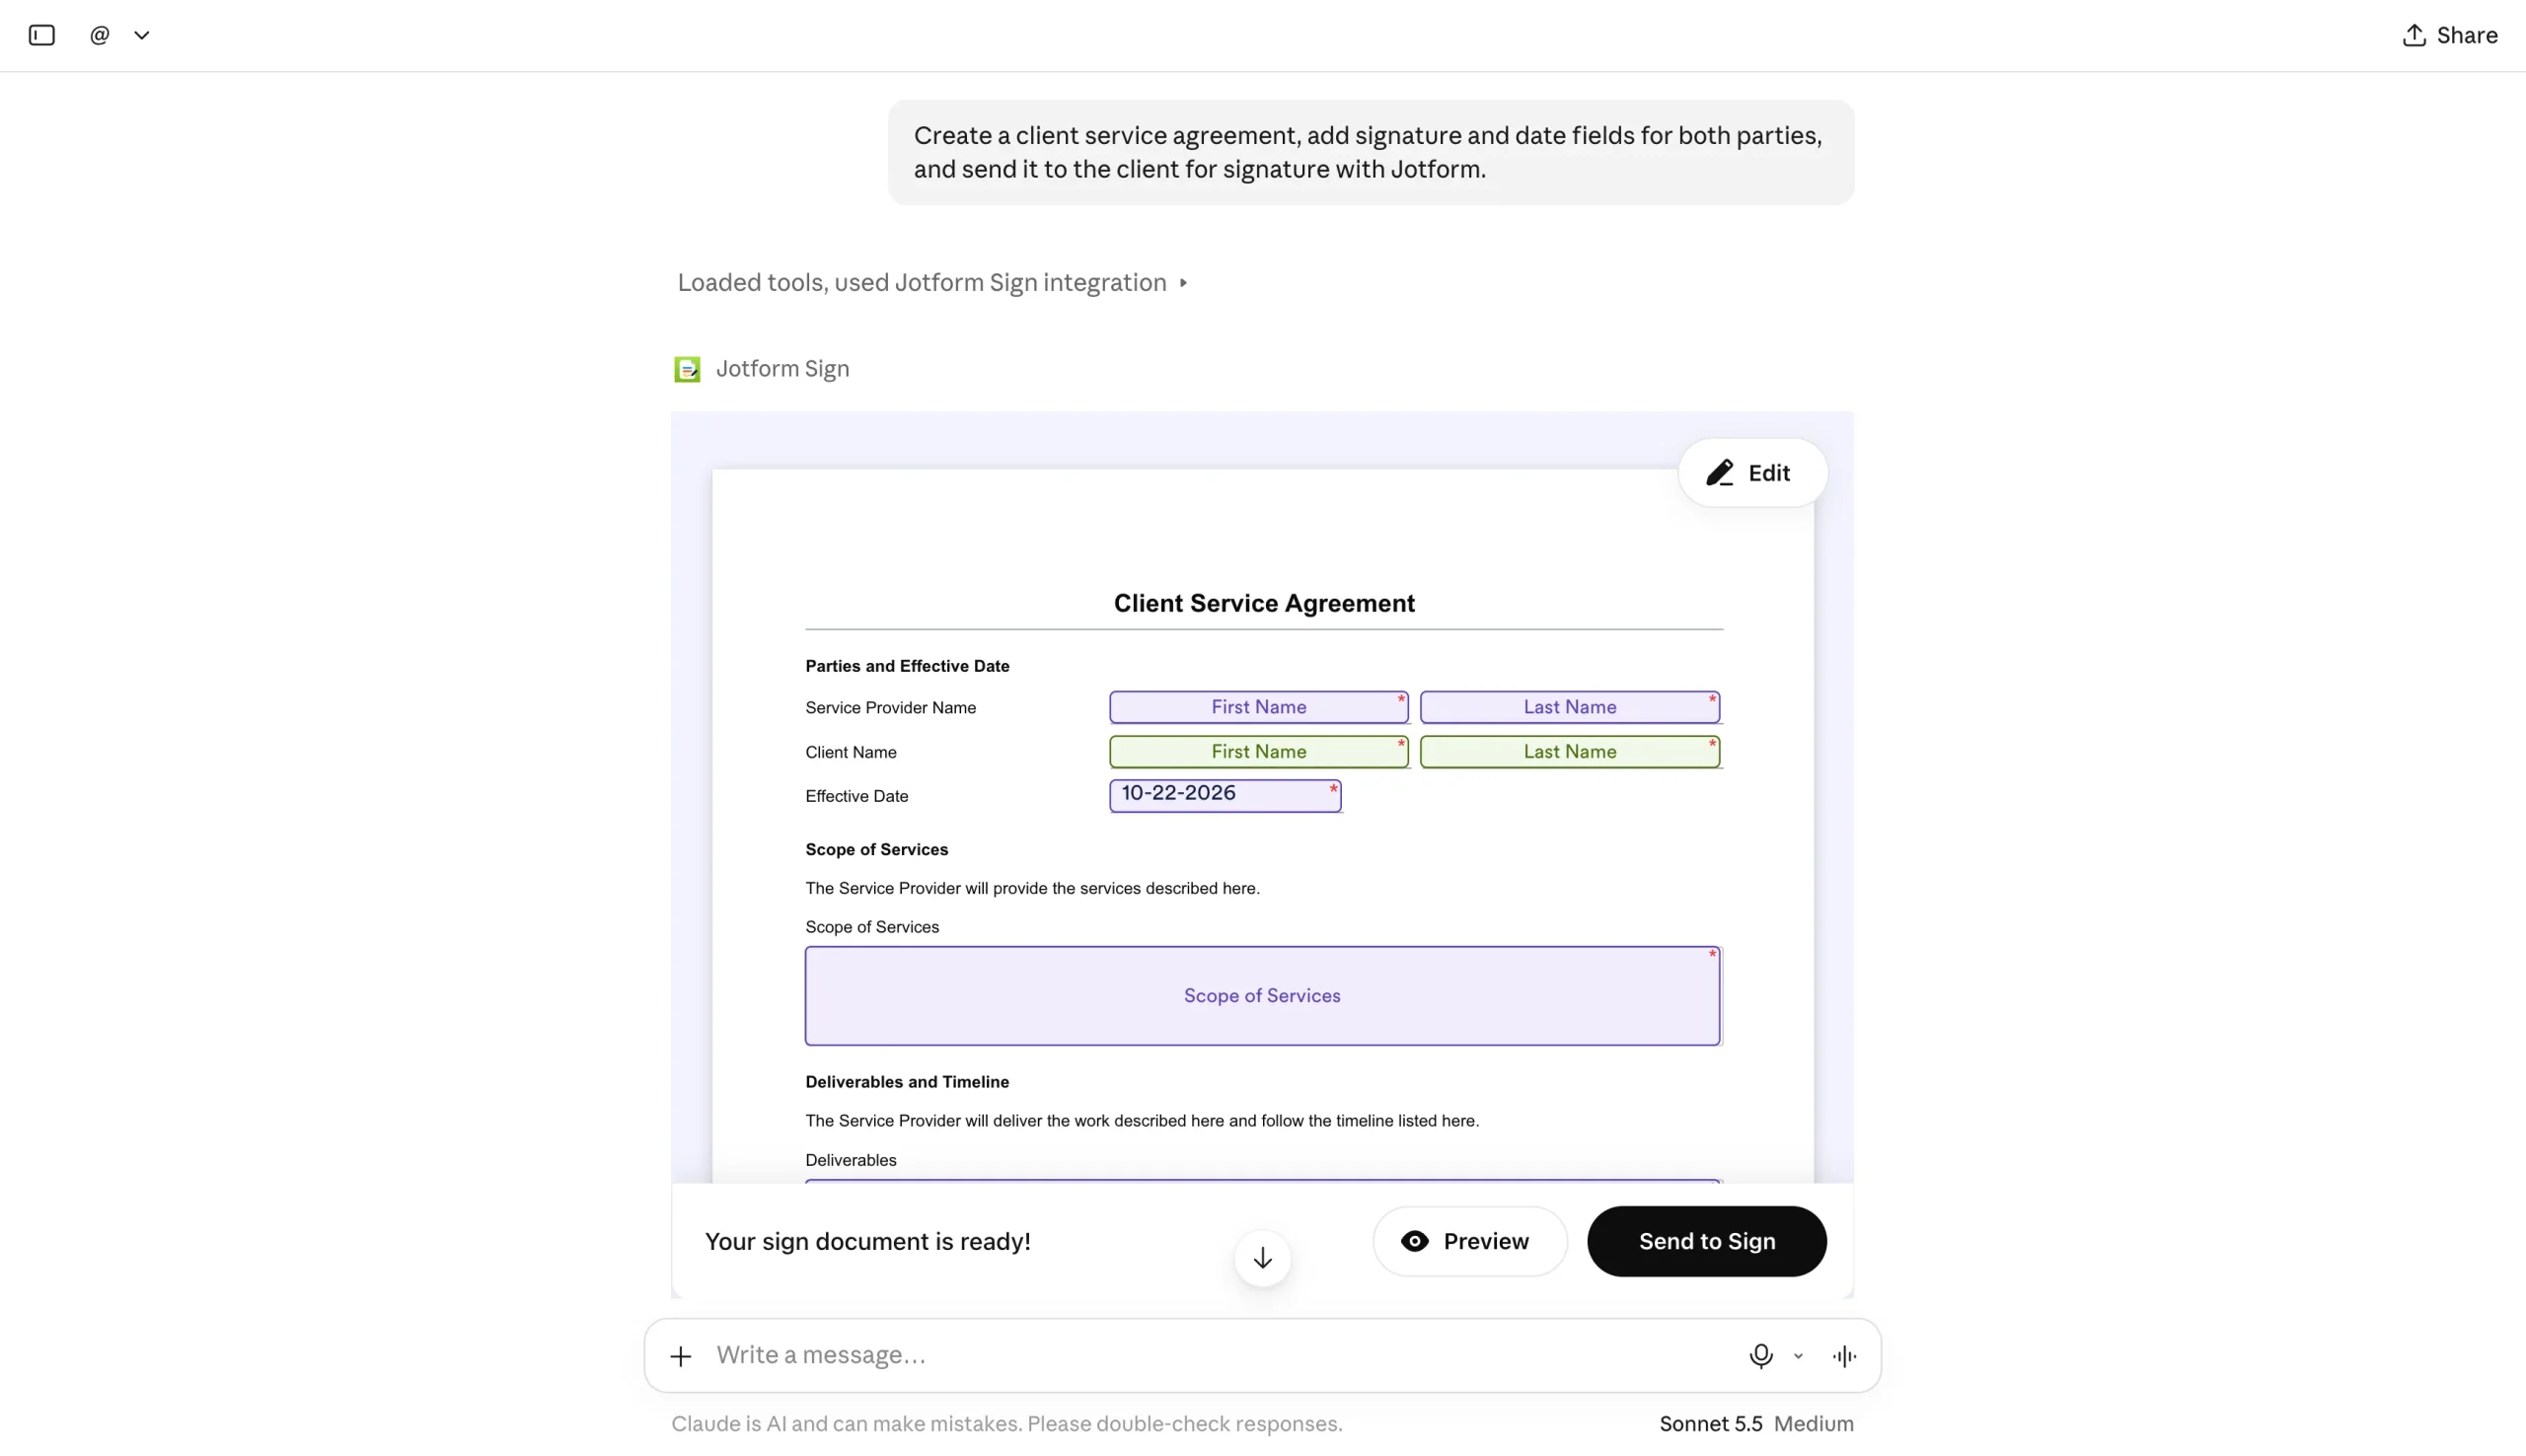Open the microphone options dropdown arrow

coord(1798,1356)
